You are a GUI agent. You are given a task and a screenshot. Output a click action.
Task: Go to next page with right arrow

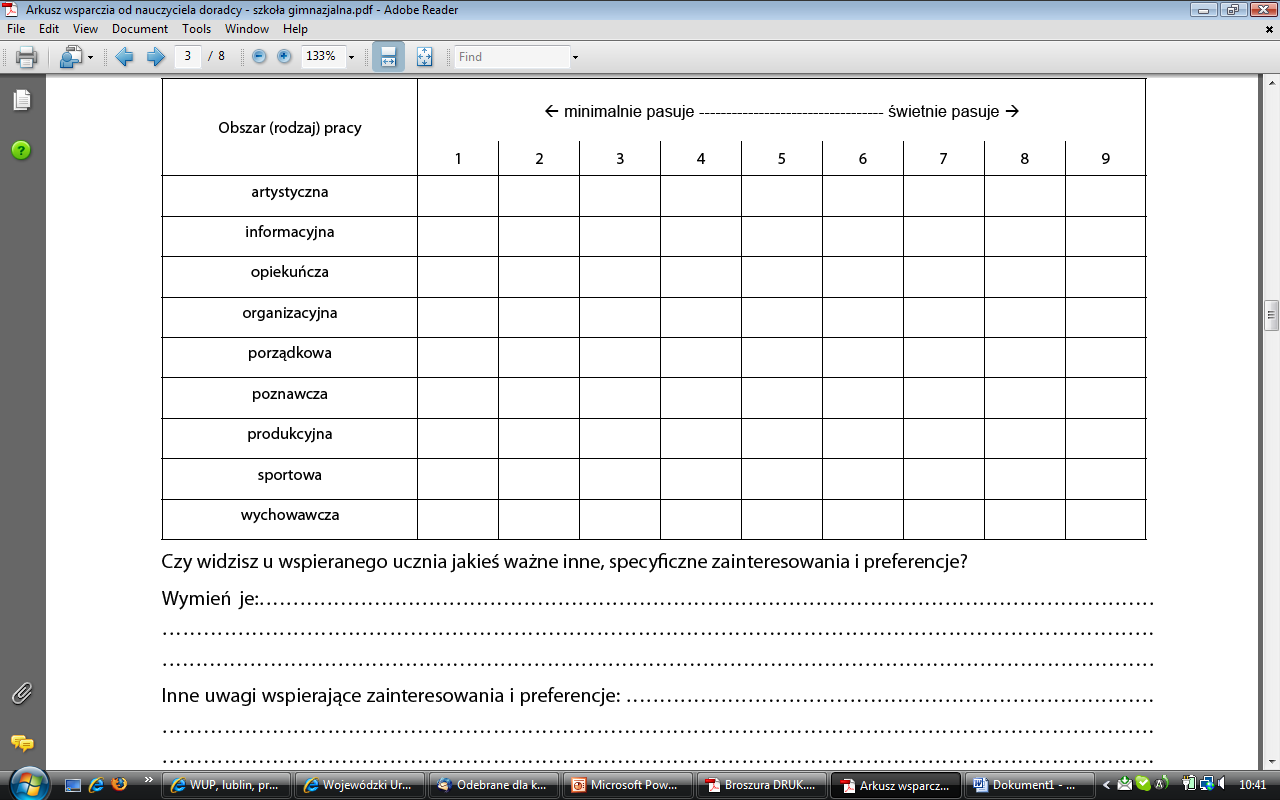click(155, 57)
